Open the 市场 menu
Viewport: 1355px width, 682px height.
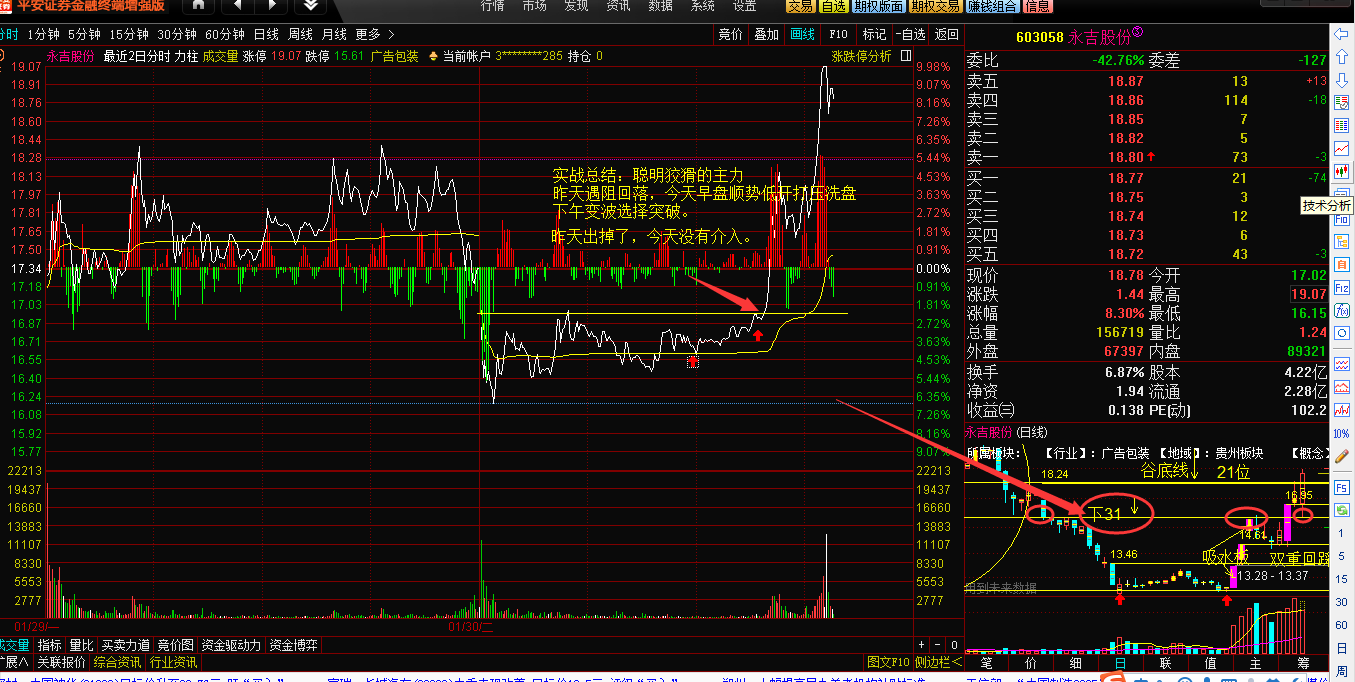pyautogui.click(x=534, y=6)
